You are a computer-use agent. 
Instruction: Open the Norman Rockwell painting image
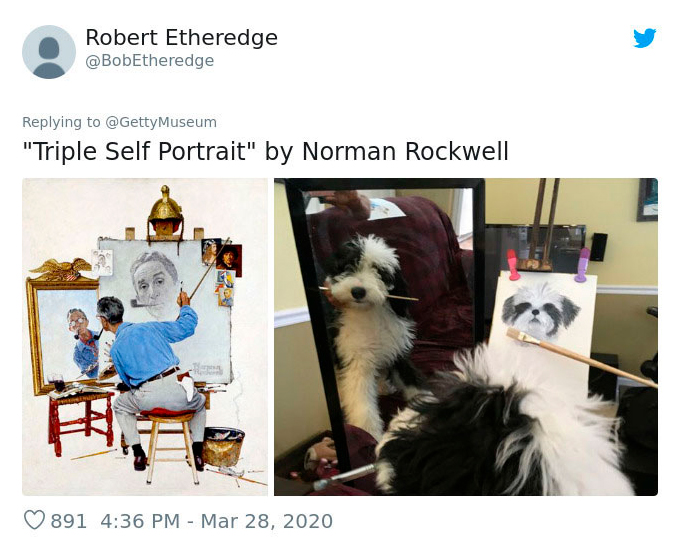click(145, 337)
